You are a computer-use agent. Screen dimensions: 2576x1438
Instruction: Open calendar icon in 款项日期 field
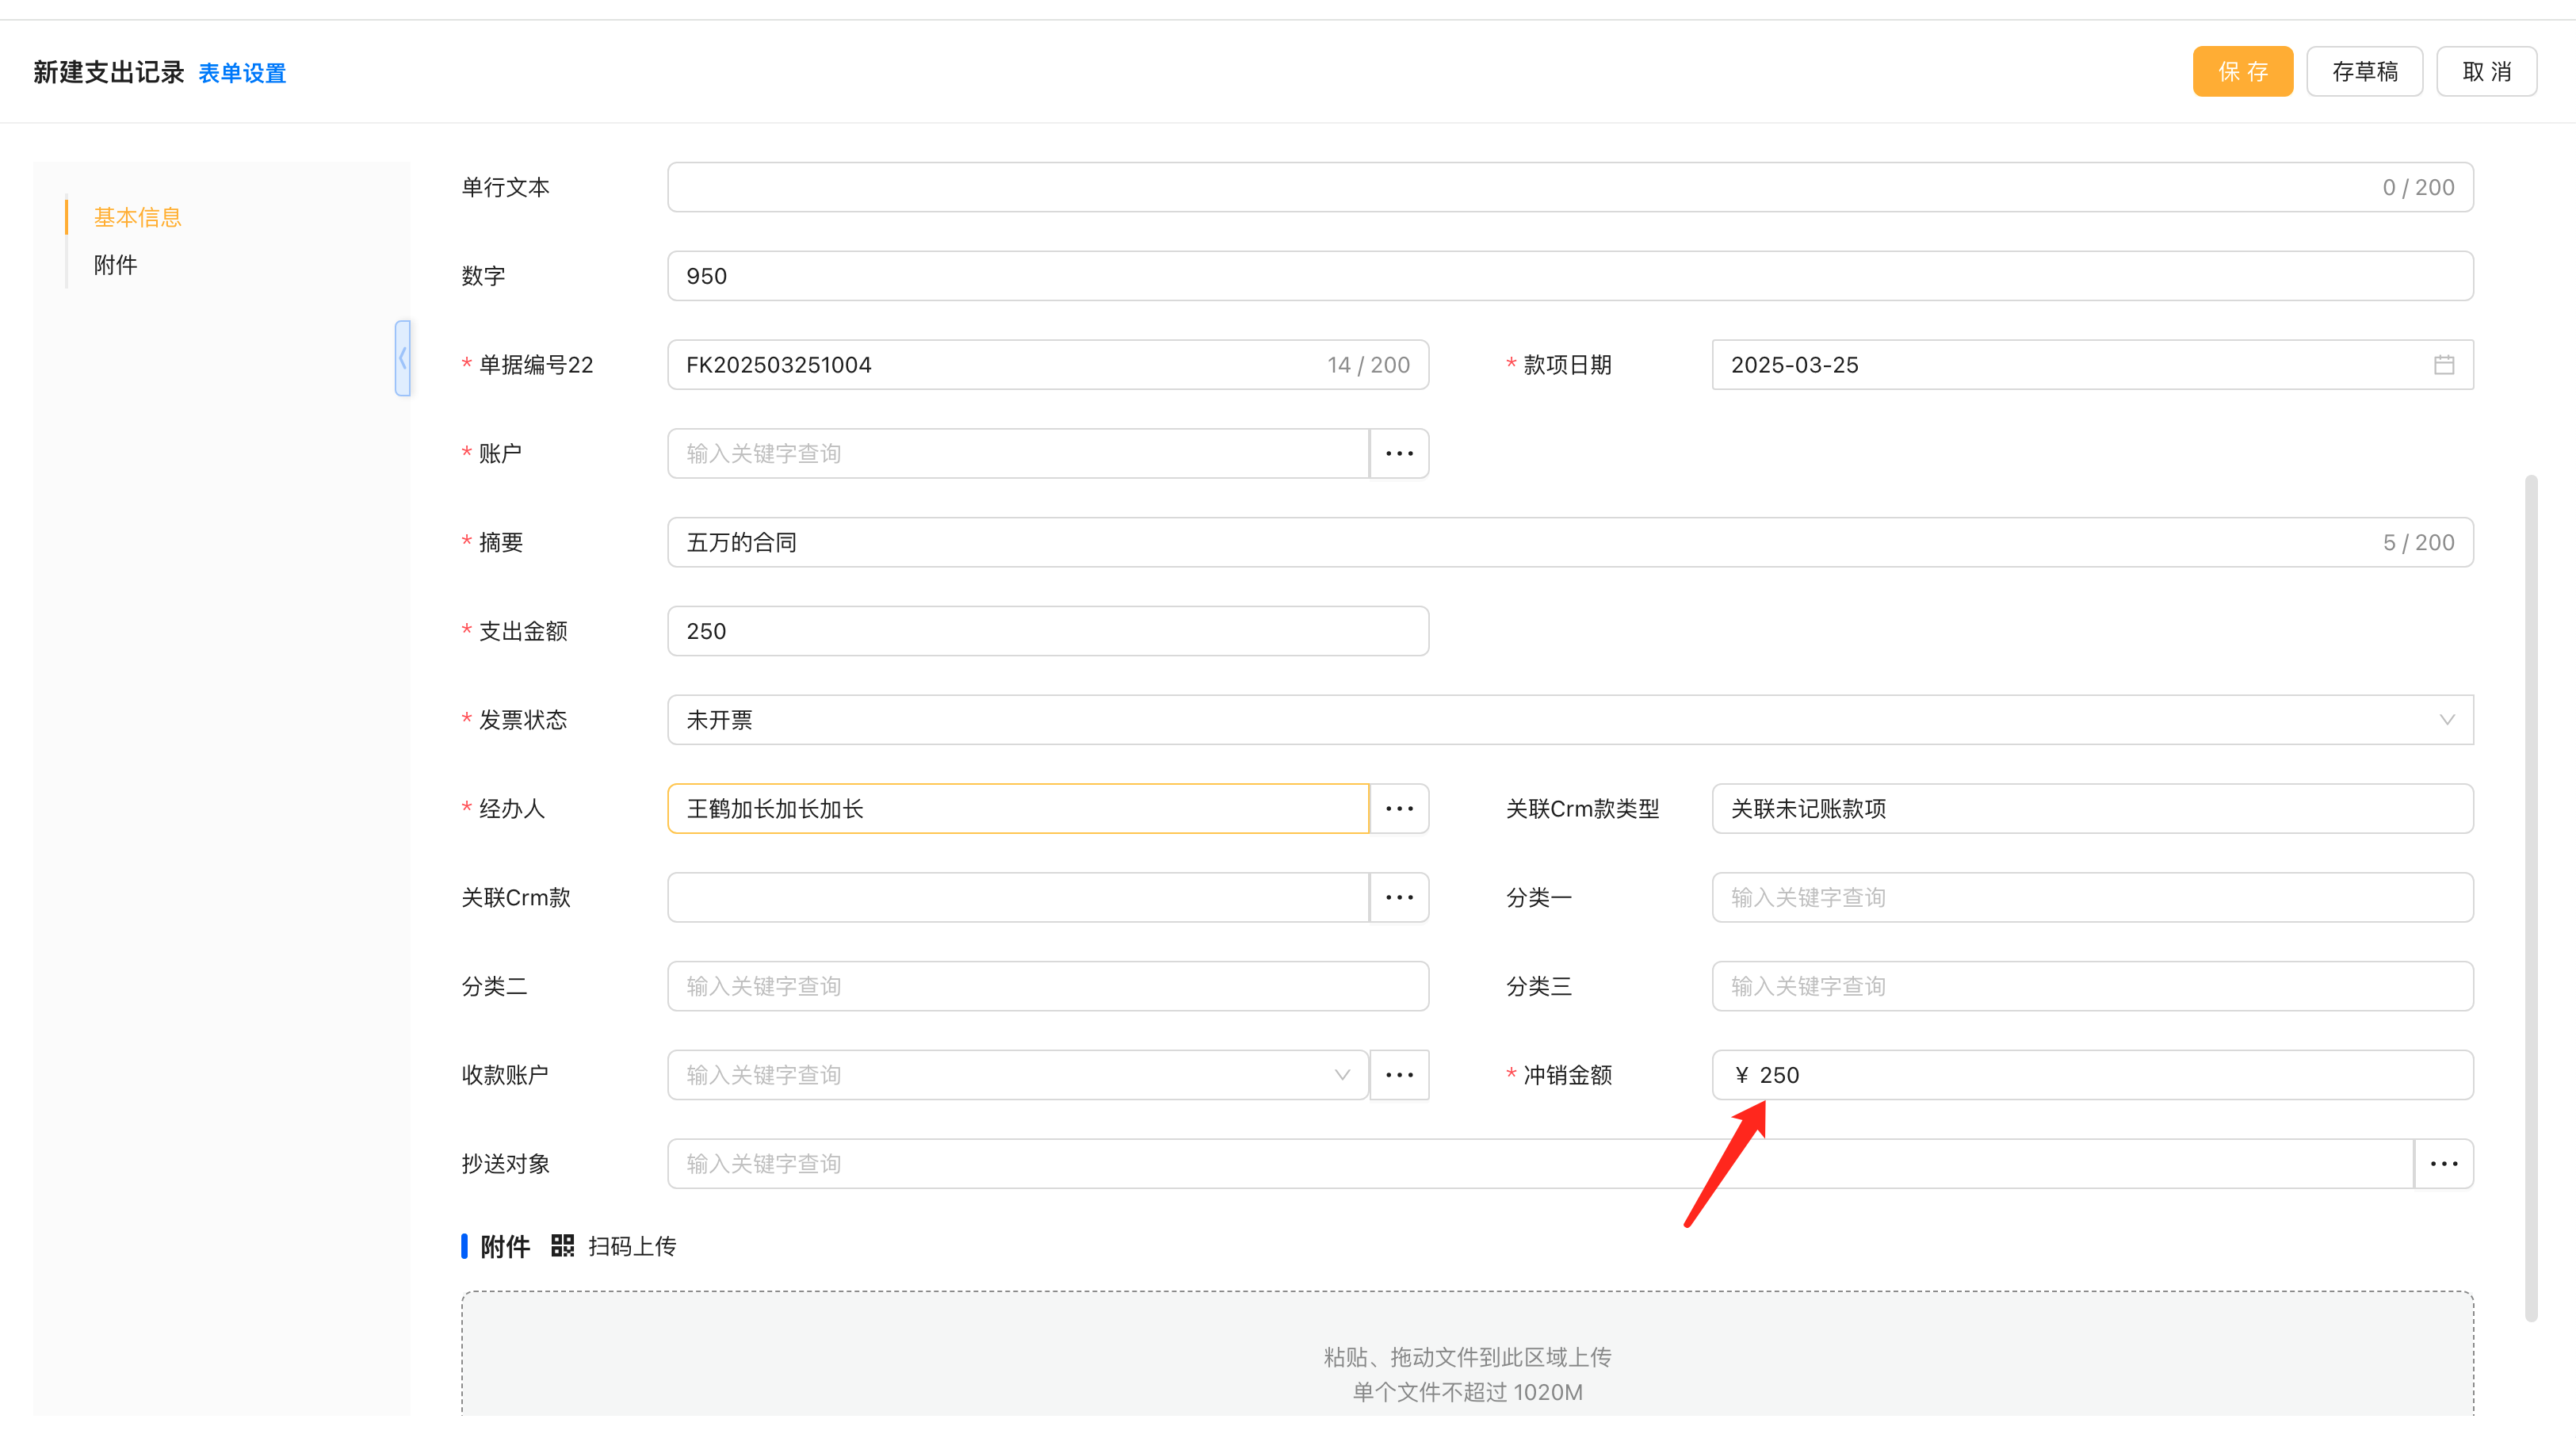[2444, 365]
